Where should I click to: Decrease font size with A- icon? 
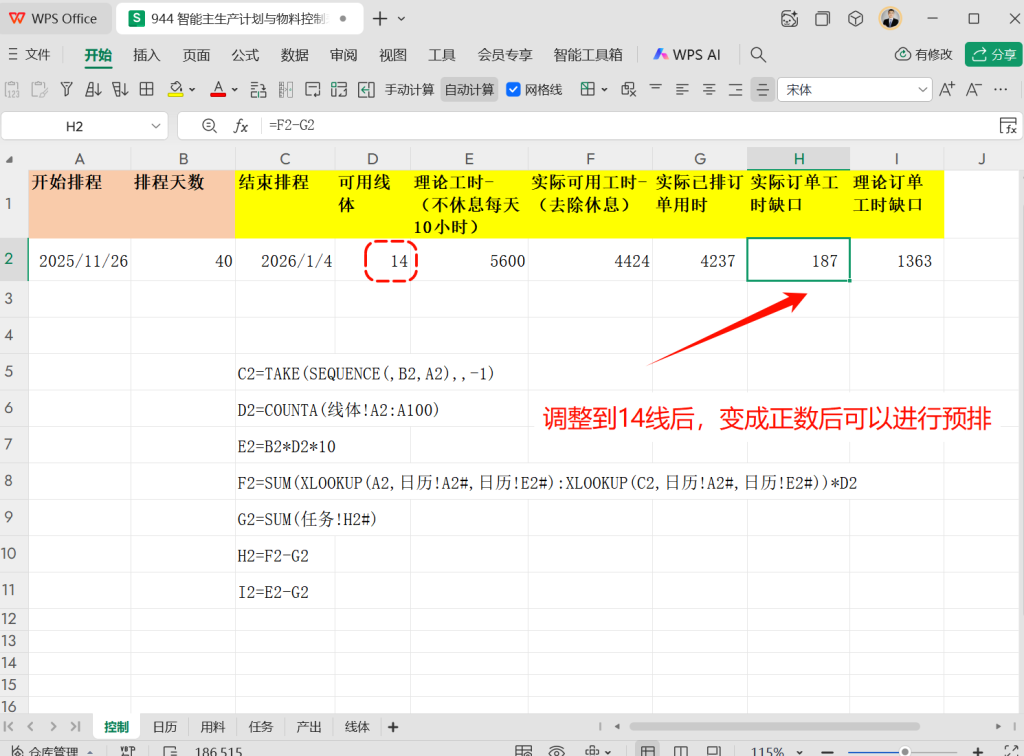tap(974, 89)
